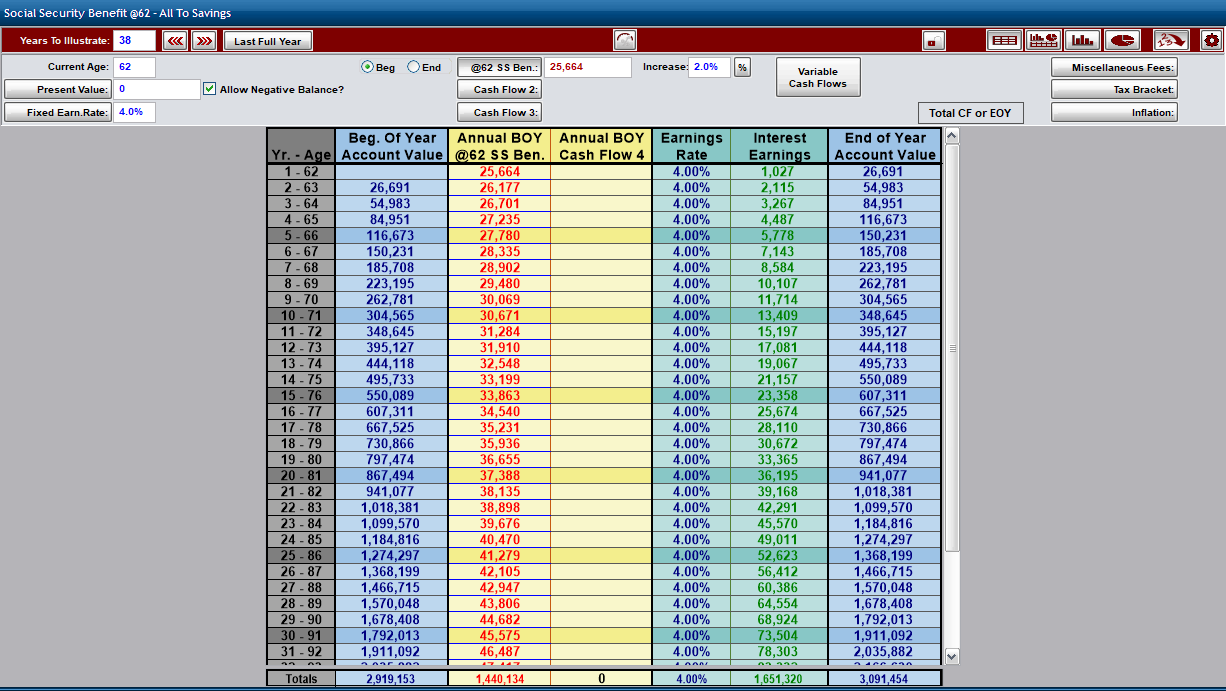
Task: Select the Beg timing radio button
Action: pos(367,67)
